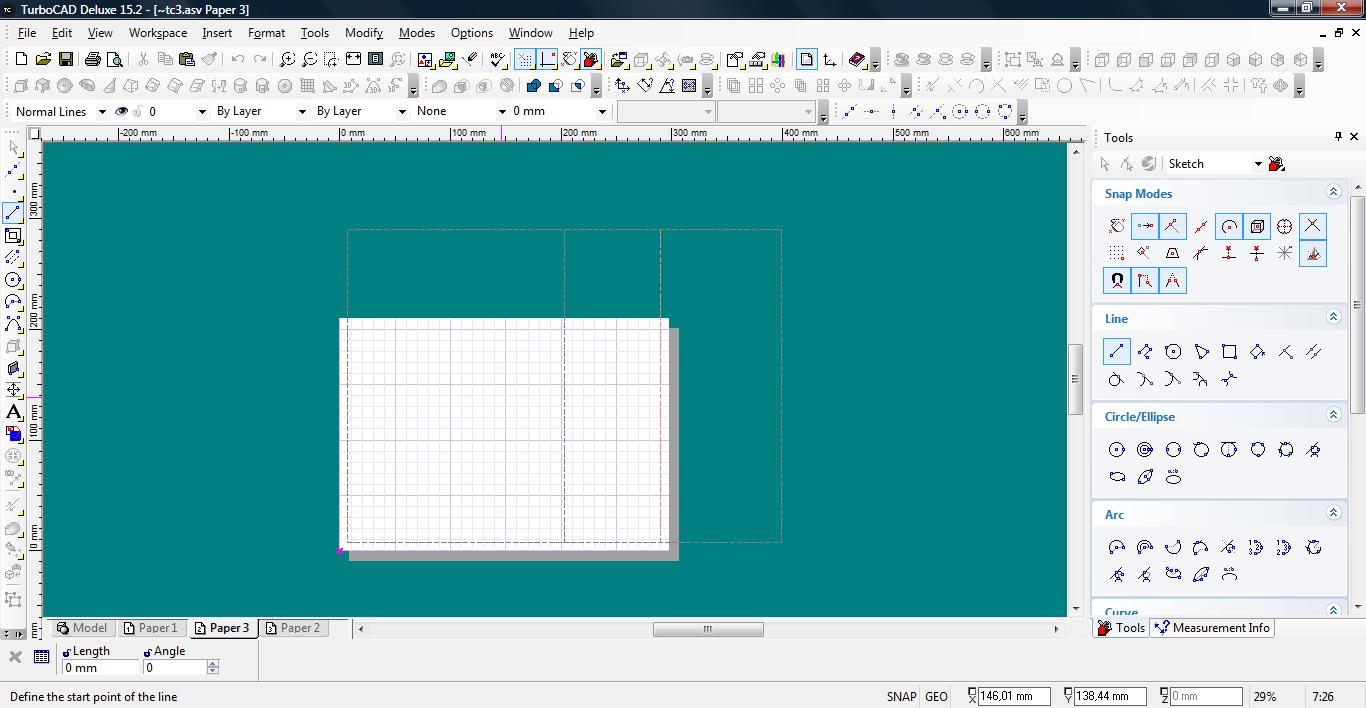Save the drawing with the floppy disk icon
This screenshot has width=1366, height=708.
pos(65,60)
